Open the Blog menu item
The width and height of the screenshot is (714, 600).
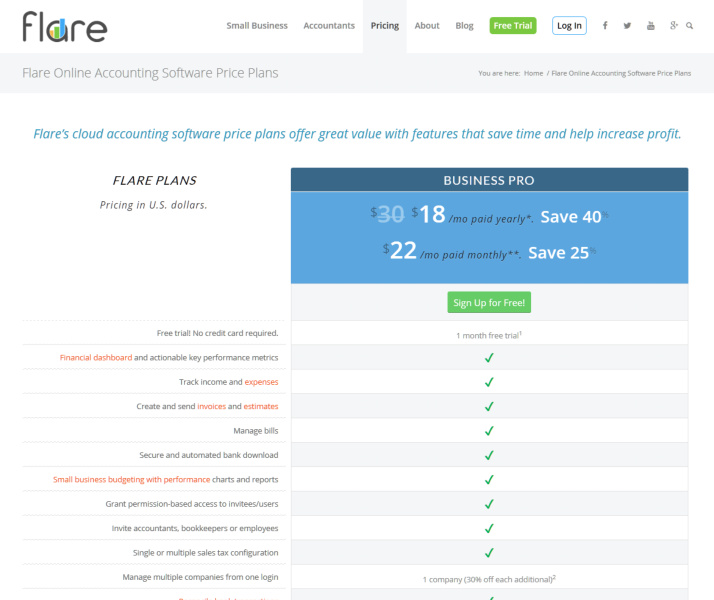(x=464, y=25)
